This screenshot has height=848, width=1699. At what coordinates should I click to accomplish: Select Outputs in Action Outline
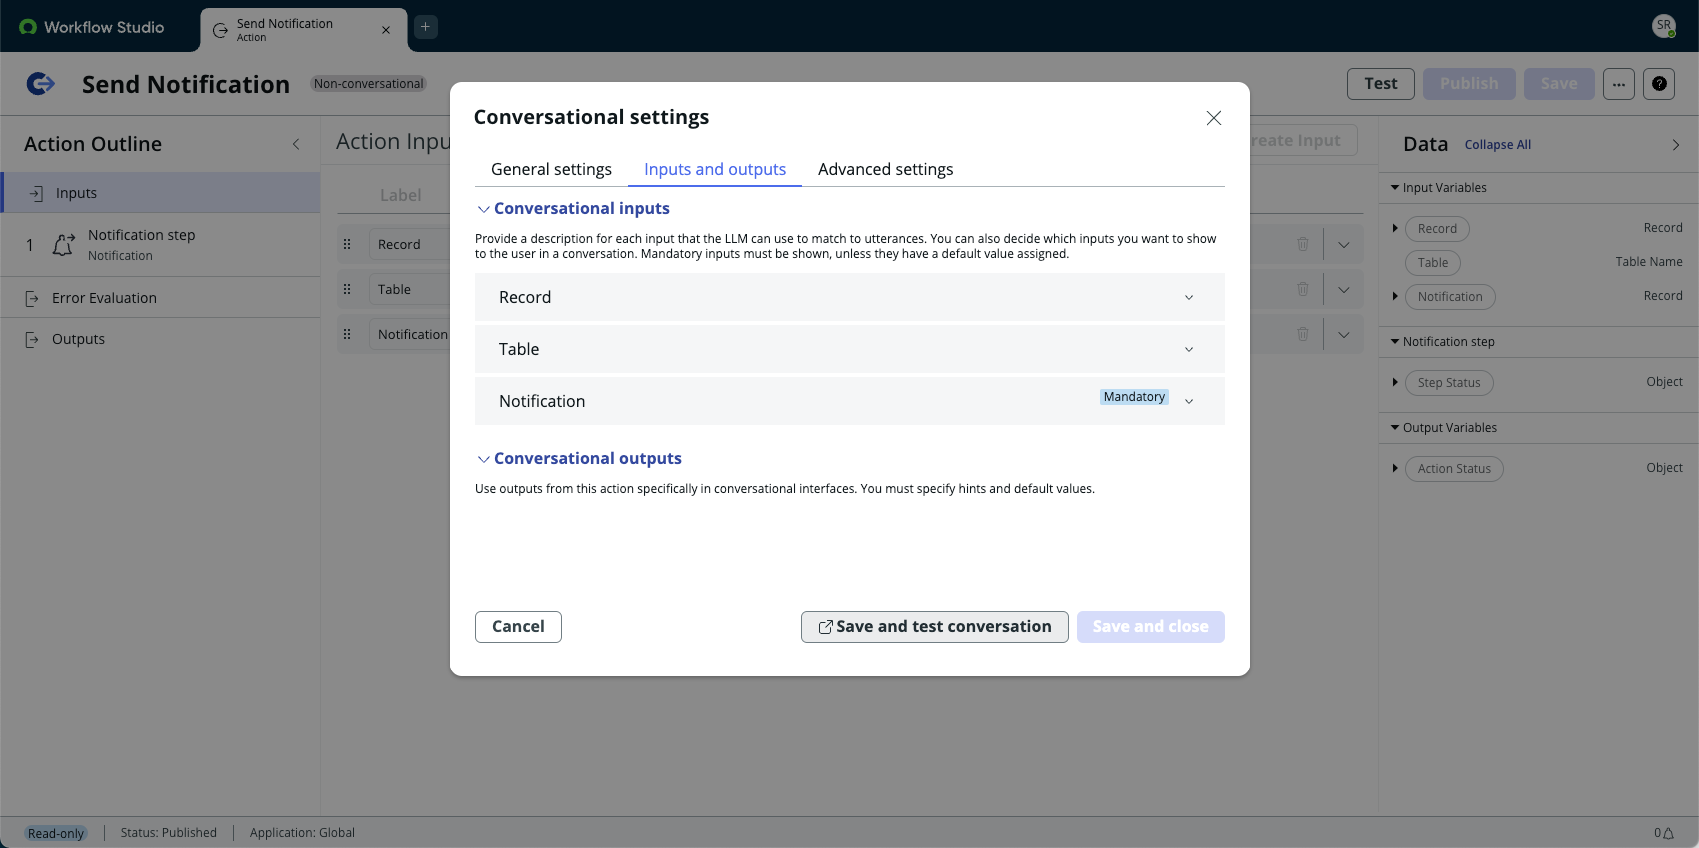point(161,339)
